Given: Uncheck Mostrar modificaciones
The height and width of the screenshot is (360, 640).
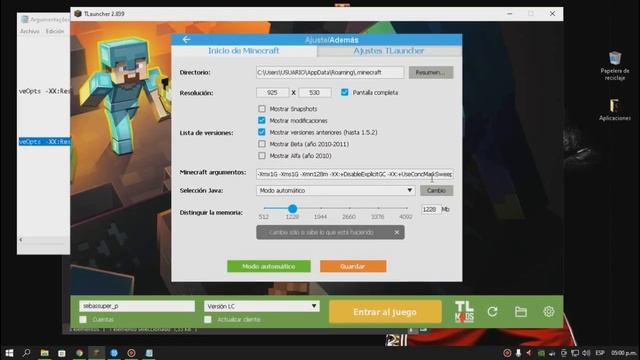Looking at the screenshot, I should 262,120.
